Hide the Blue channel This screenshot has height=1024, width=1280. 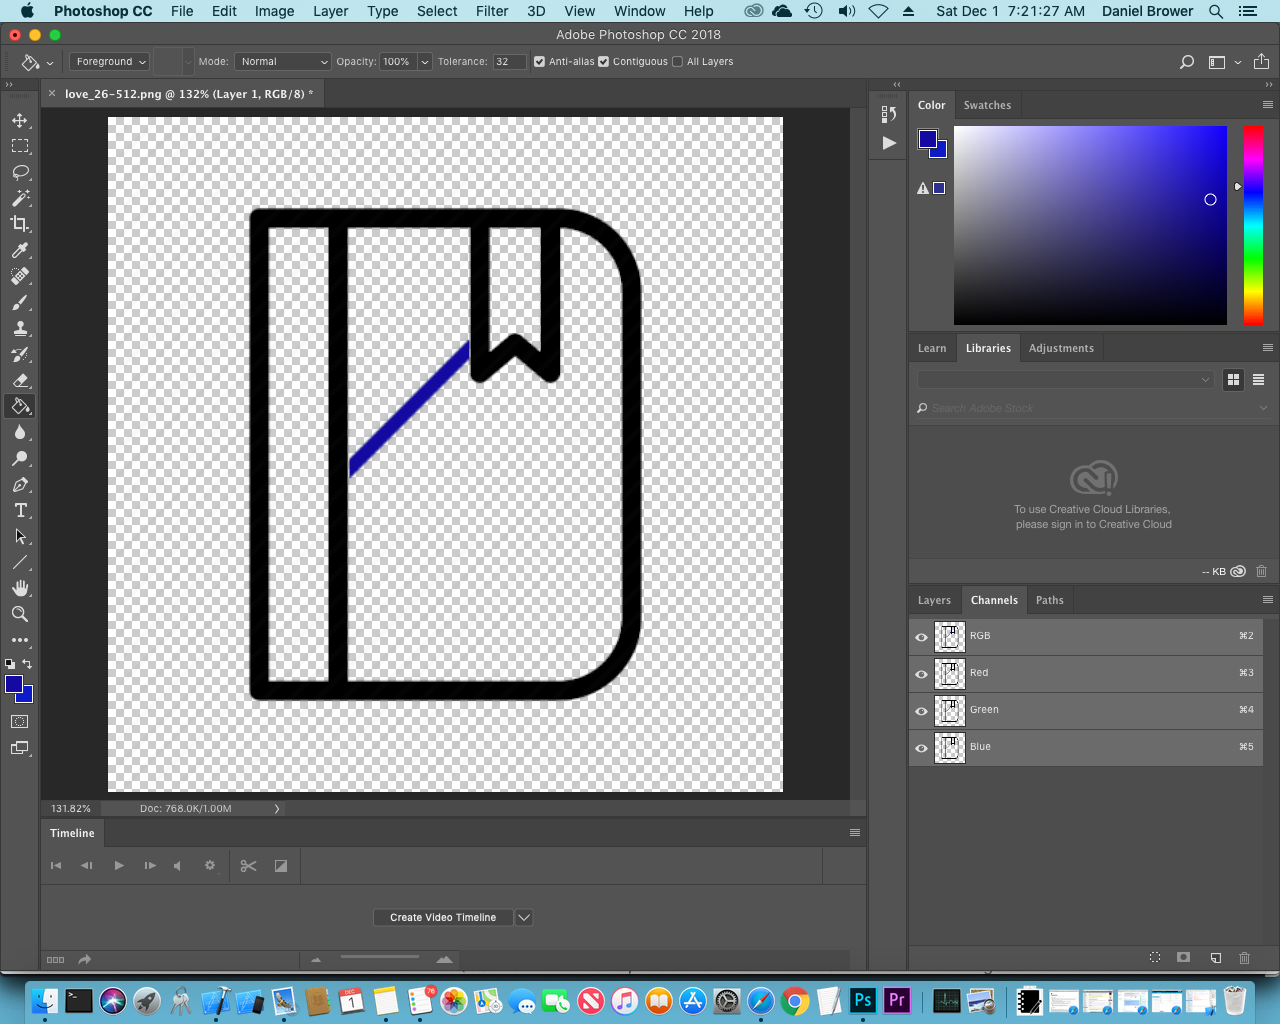pyautogui.click(x=920, y=747)
